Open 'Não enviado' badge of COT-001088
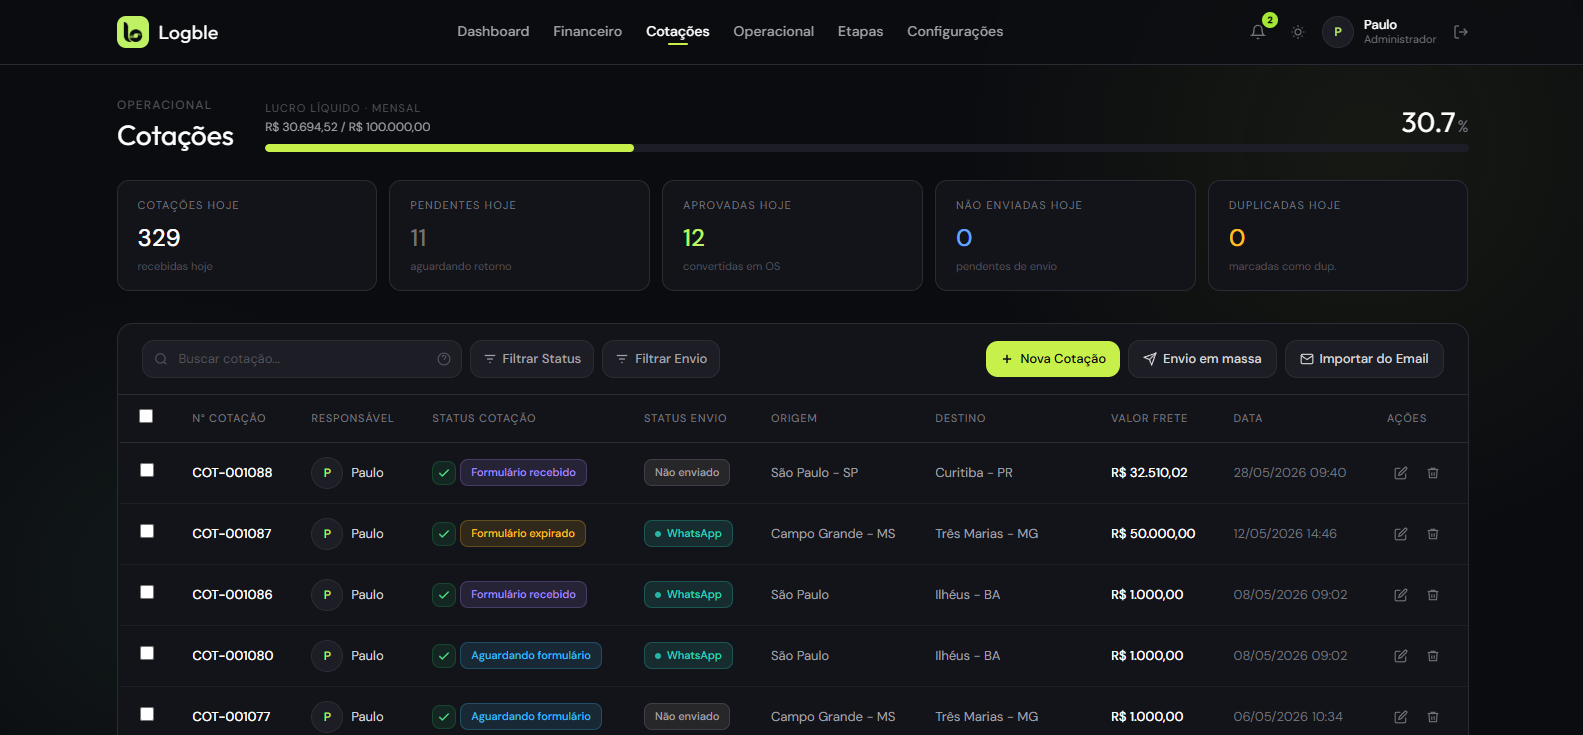The image size is (1583, 735). tap(687, 473)
